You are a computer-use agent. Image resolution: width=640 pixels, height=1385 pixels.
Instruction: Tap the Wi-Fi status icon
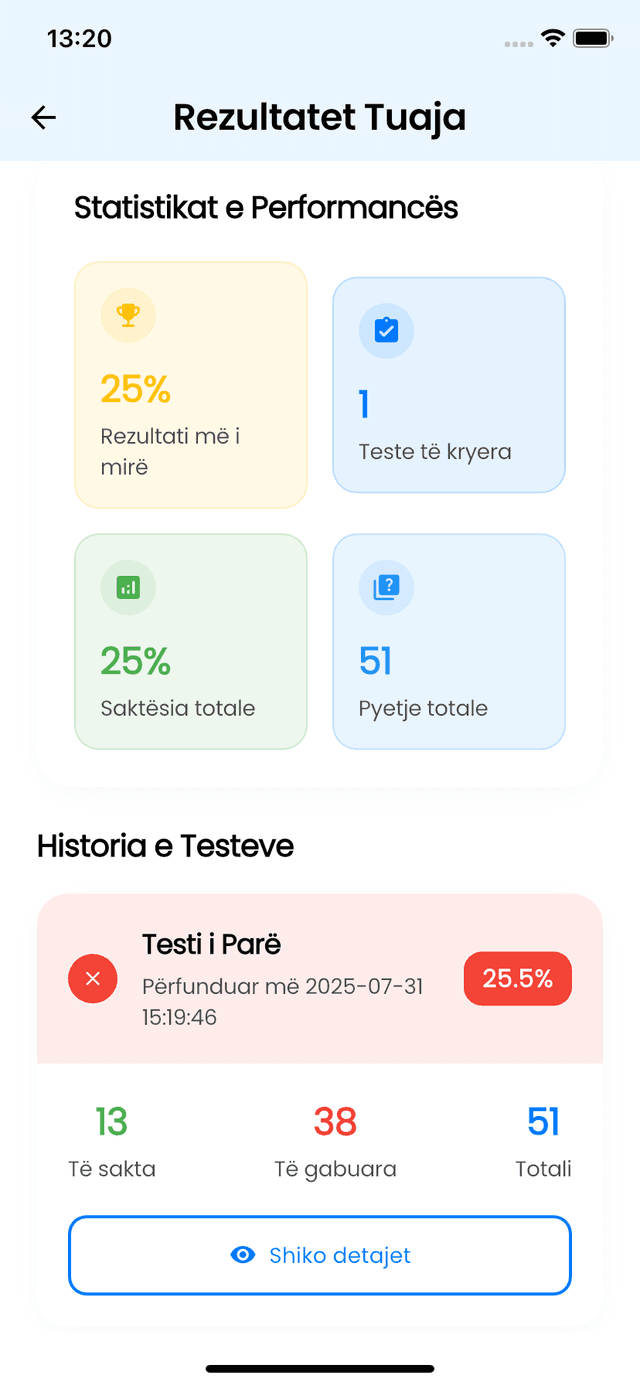pos(552,38)
